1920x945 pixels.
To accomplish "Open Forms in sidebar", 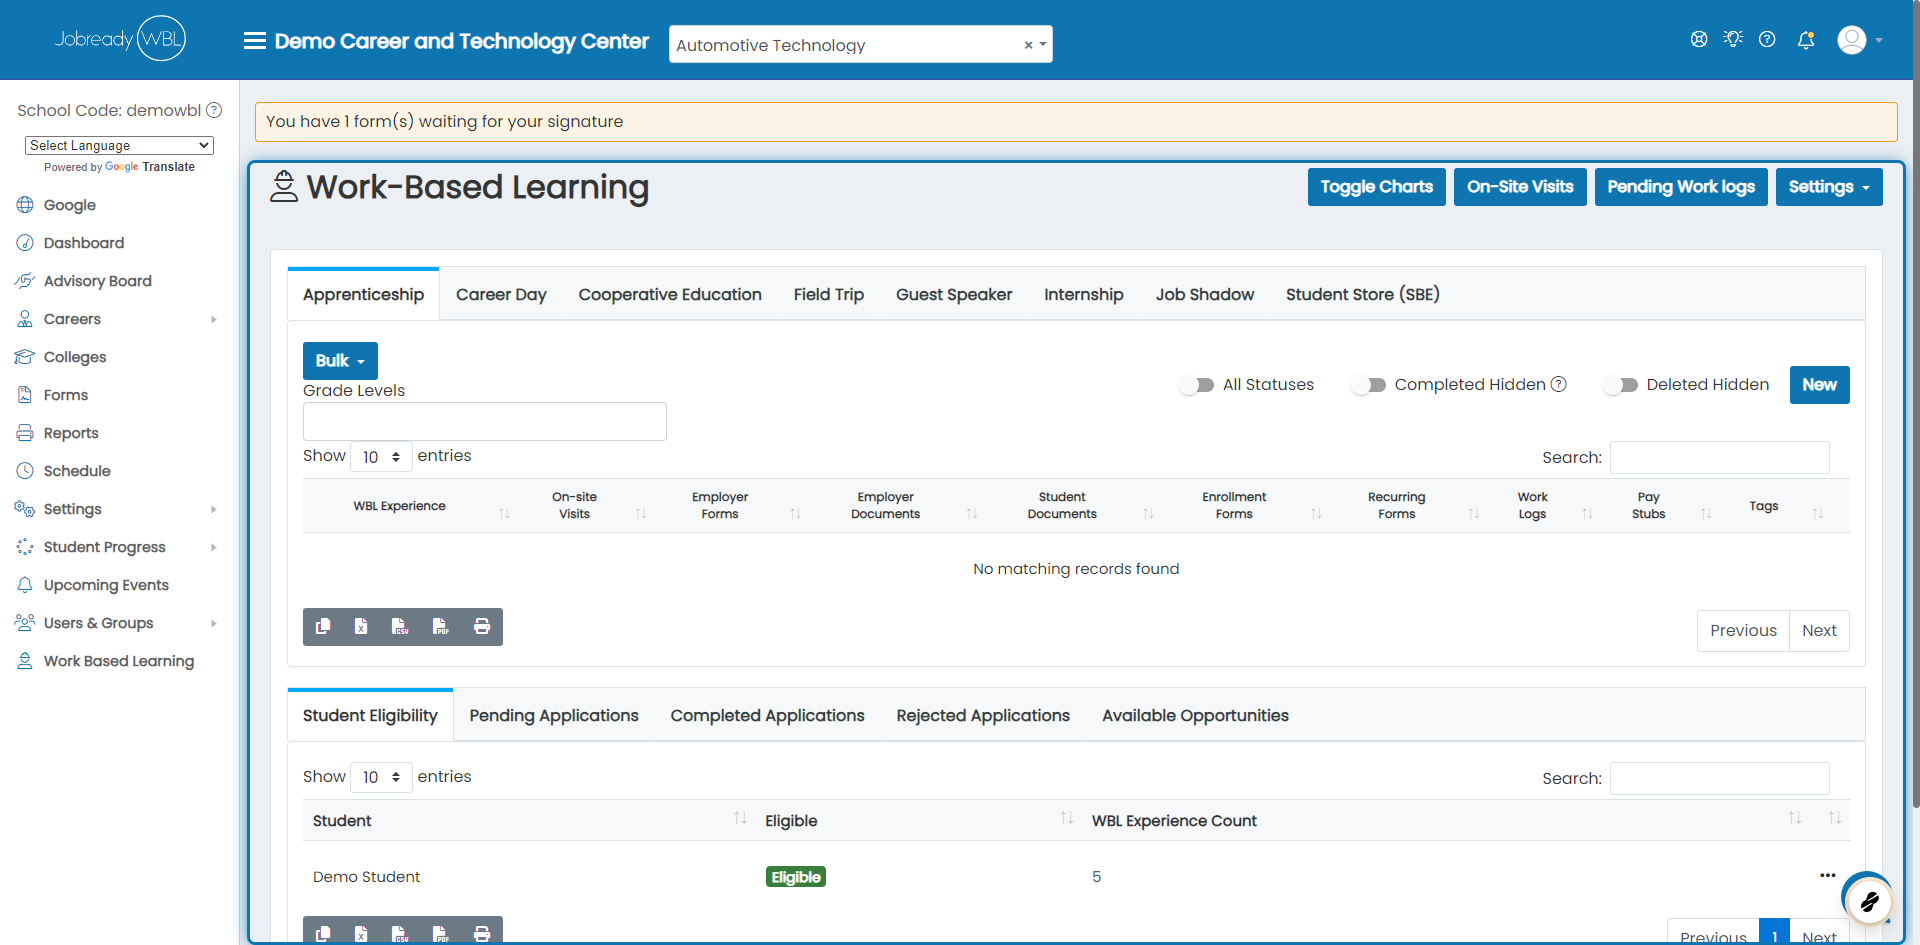I will (66, 395).
